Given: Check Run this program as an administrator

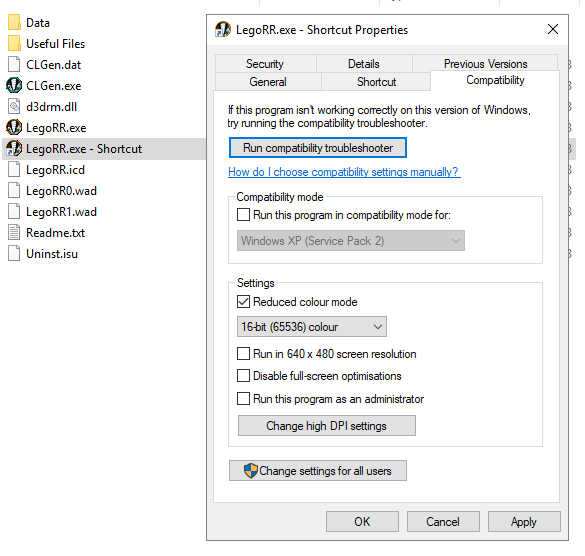Looking at the screenshot, I should click(x=243, y=399).
